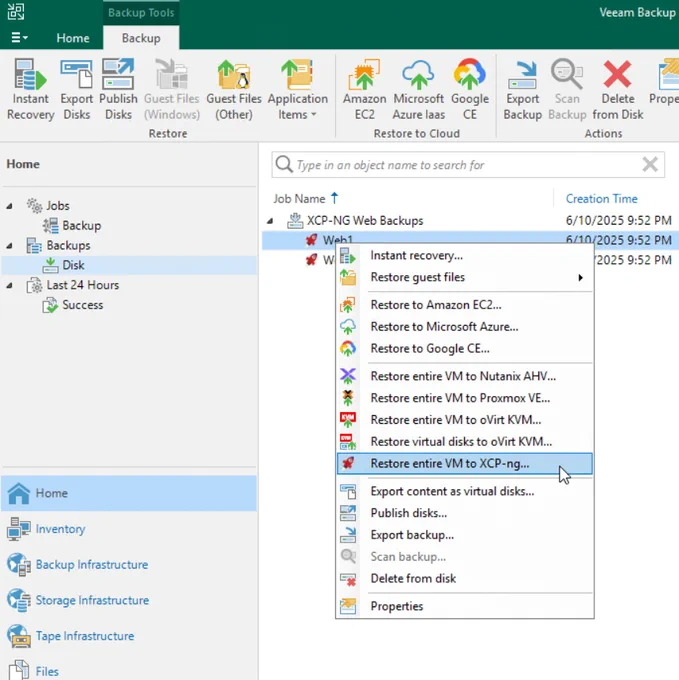Select Jobs in the tree
The height and width of the screenshot is (680, 679).
(58, 206)
